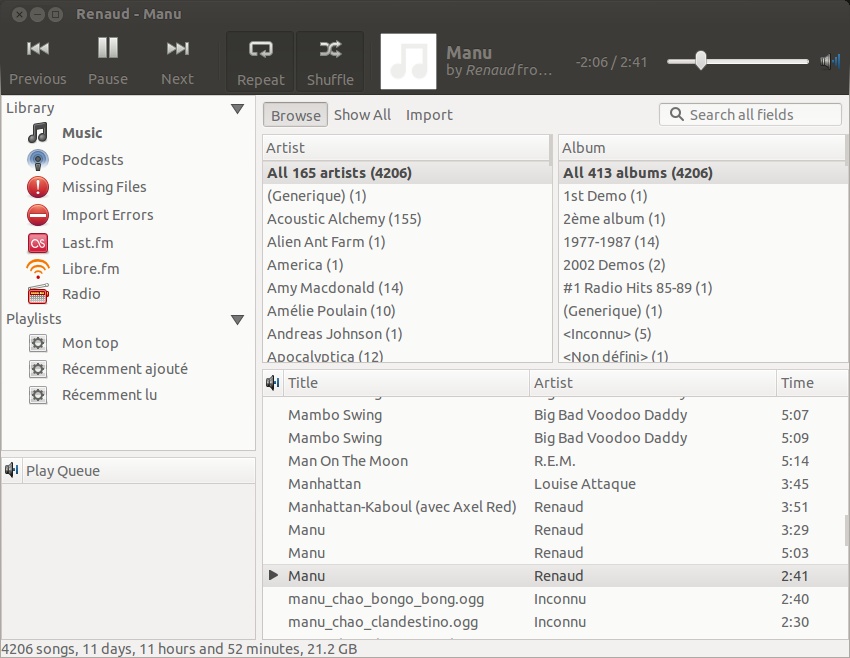Select the Manu track lasting 5:03
The width and height of the screenshot is (850, 658).
554,553
